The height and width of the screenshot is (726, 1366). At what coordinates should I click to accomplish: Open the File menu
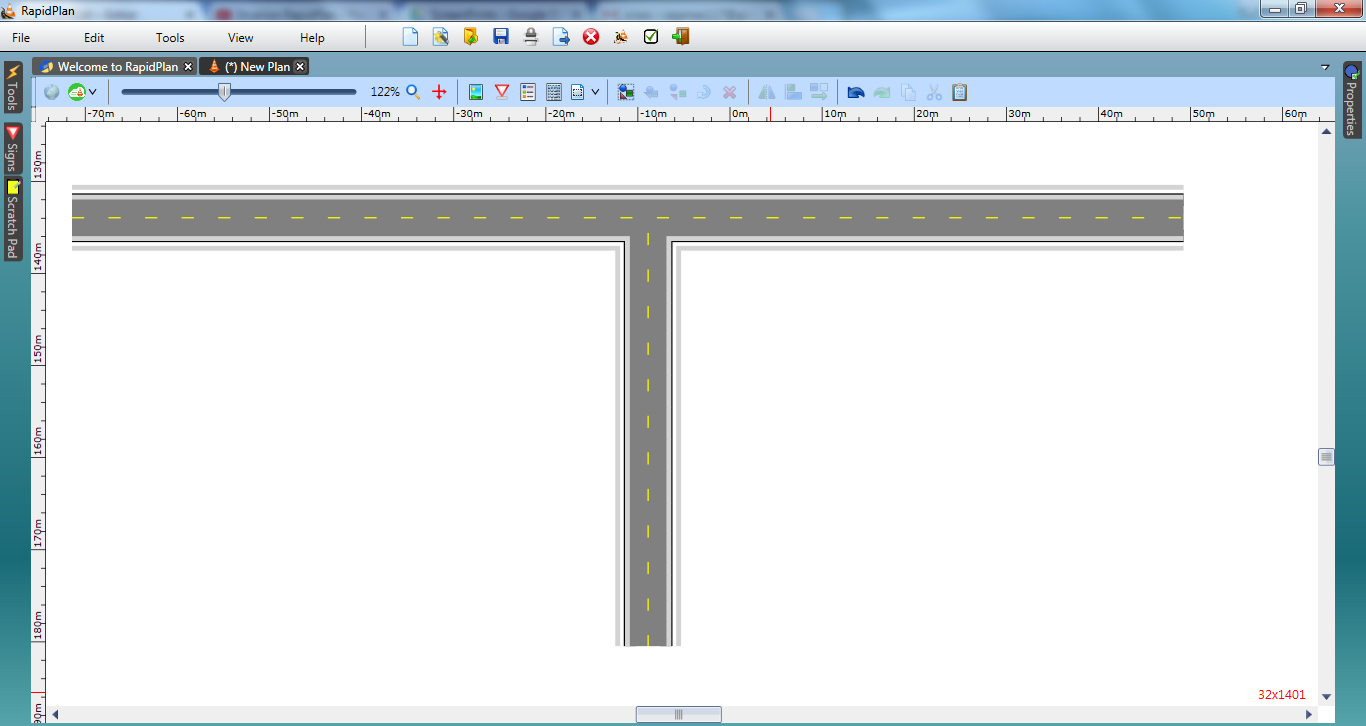21,38
